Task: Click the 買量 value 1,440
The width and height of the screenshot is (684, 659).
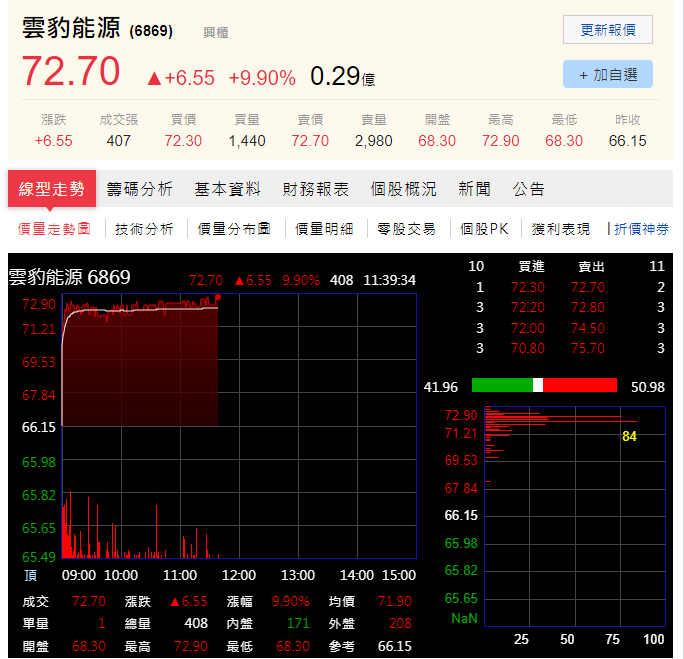Action: point(247,141)
